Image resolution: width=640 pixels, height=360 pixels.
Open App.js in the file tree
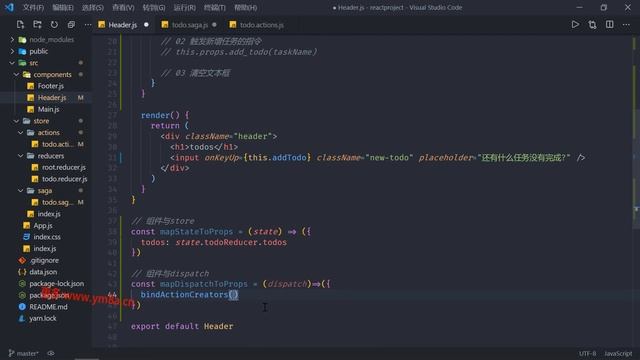click(x=42, y=225)
